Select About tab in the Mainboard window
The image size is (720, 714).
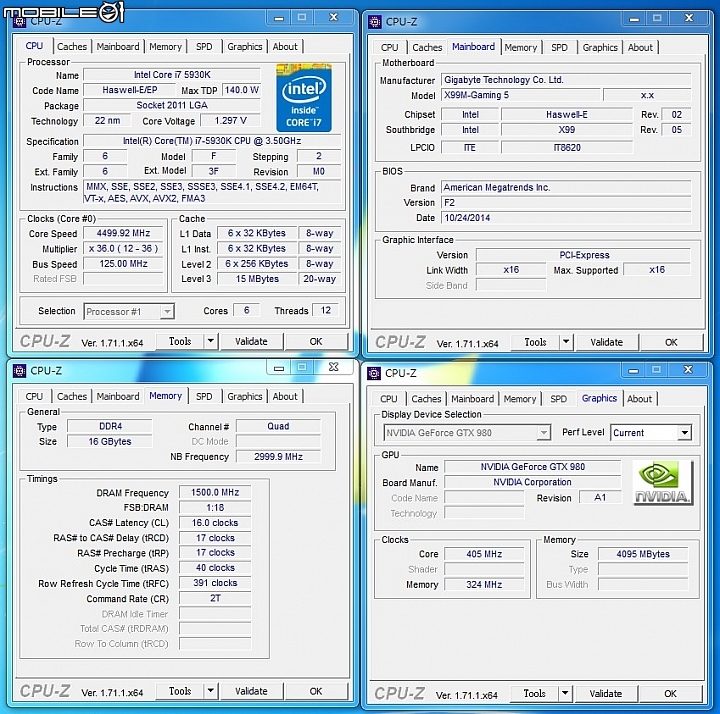click(640, 47)
